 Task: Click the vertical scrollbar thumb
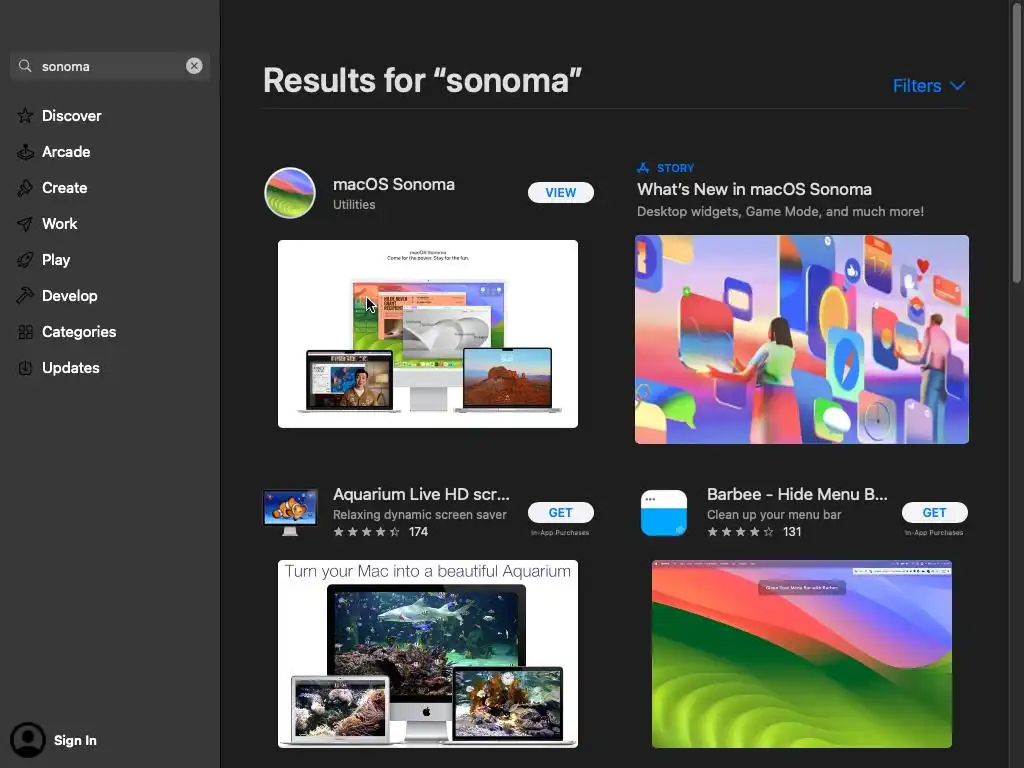(1016, 144)
